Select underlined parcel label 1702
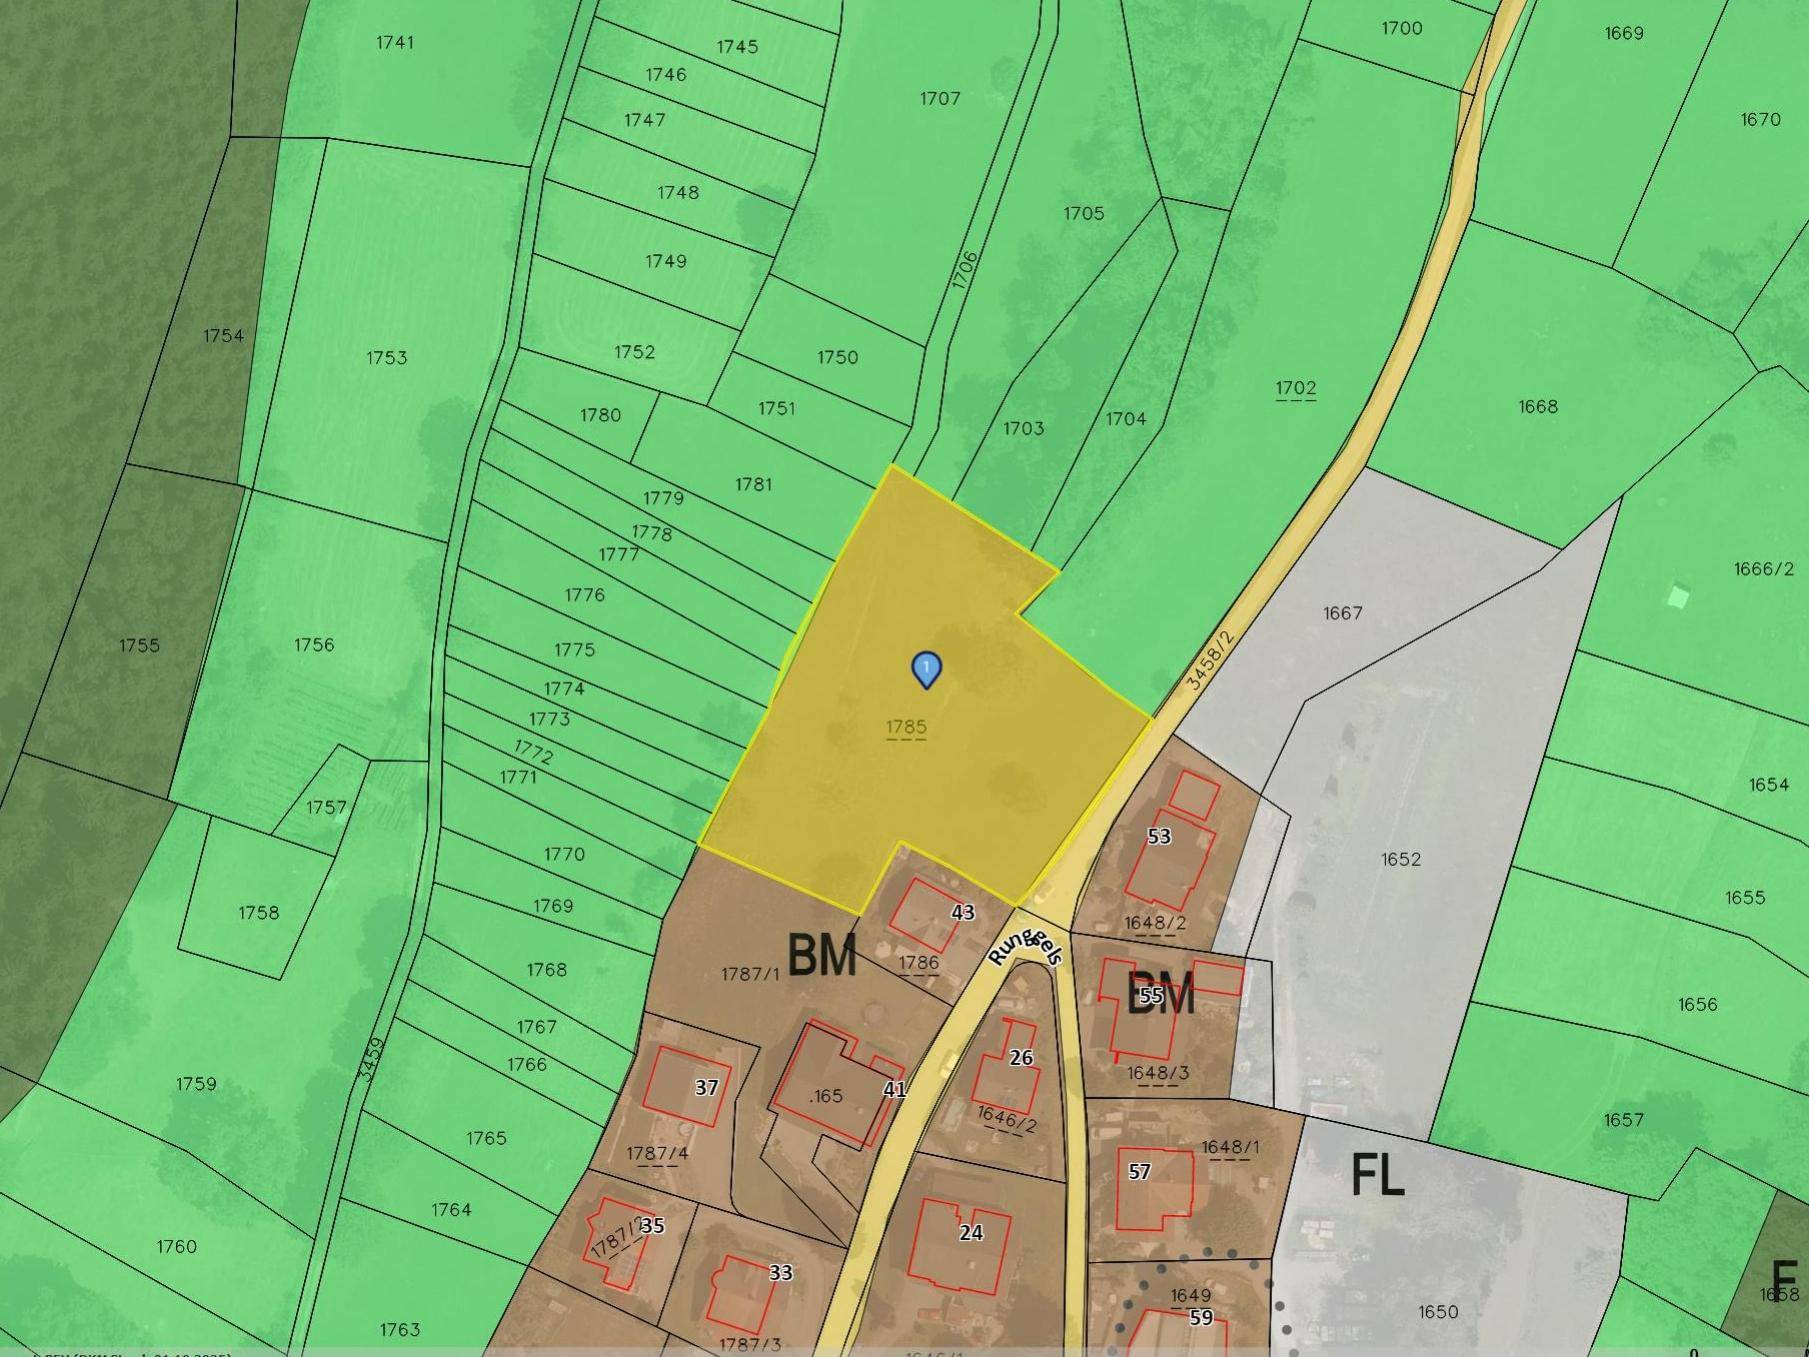1809x1357 pixels. pos(1296,388)
